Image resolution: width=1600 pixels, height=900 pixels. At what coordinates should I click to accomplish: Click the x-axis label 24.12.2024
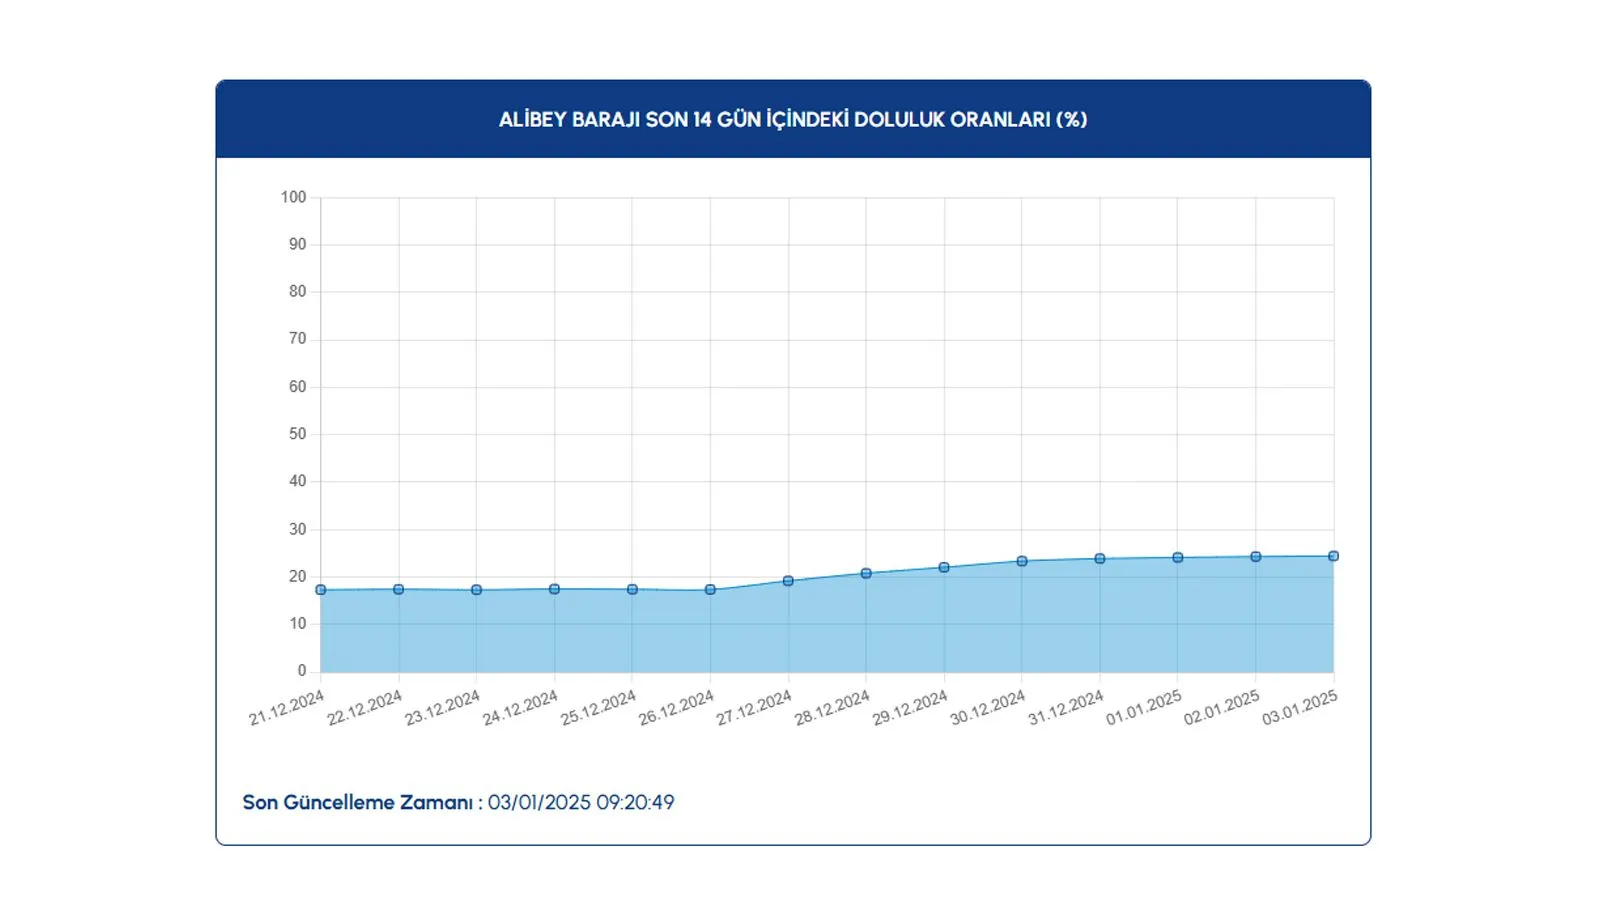(x=520, y=708)
